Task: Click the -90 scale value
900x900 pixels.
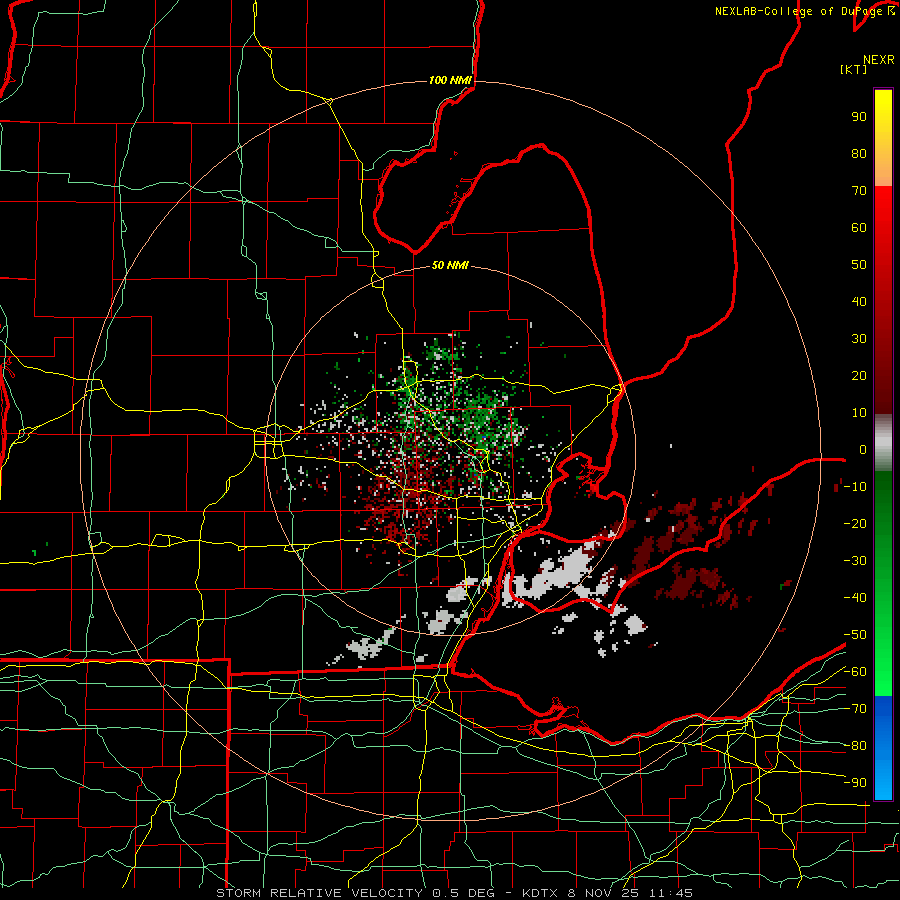Action: [855, 782]
